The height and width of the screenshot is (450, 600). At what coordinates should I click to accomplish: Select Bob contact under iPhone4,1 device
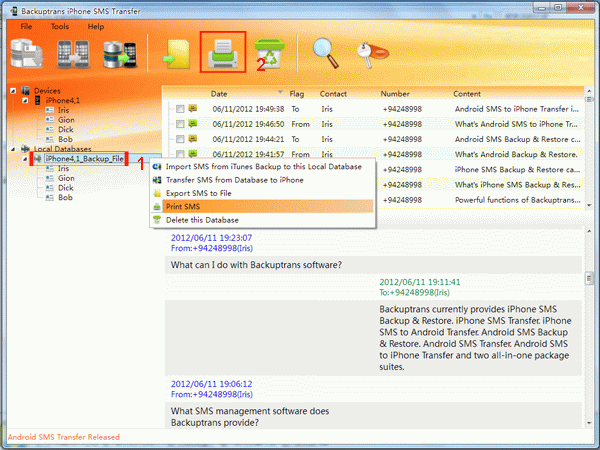point(65,139)
